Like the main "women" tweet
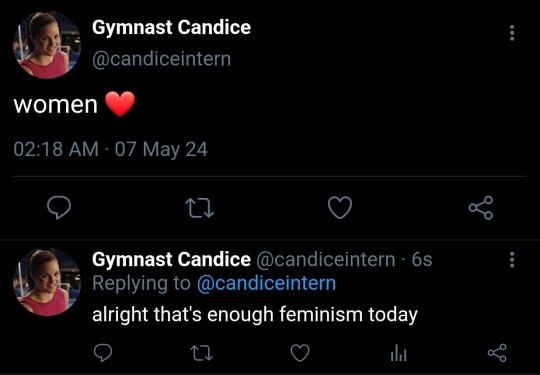 pos(340,208)
